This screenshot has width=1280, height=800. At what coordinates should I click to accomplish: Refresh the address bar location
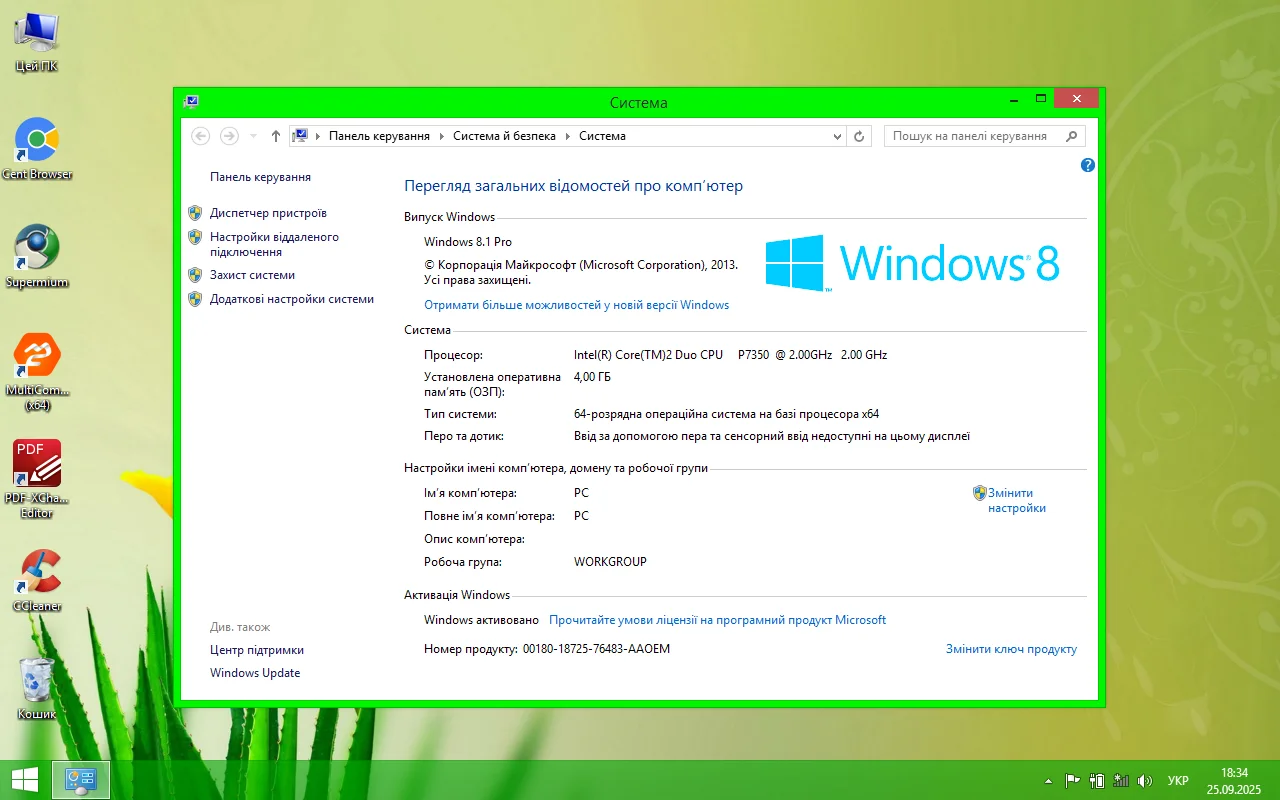pos(860,136)
